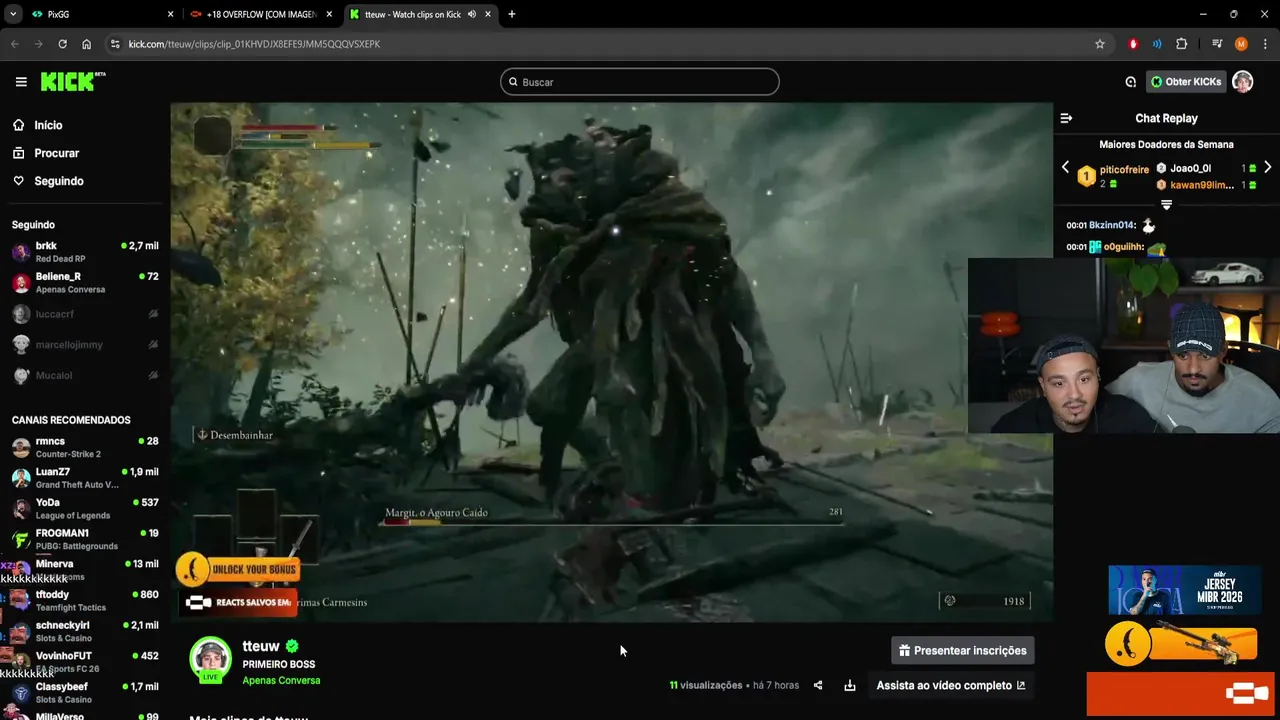Open the Chrome profile M avatar
1280x720 pixels.
point(1241,44)
